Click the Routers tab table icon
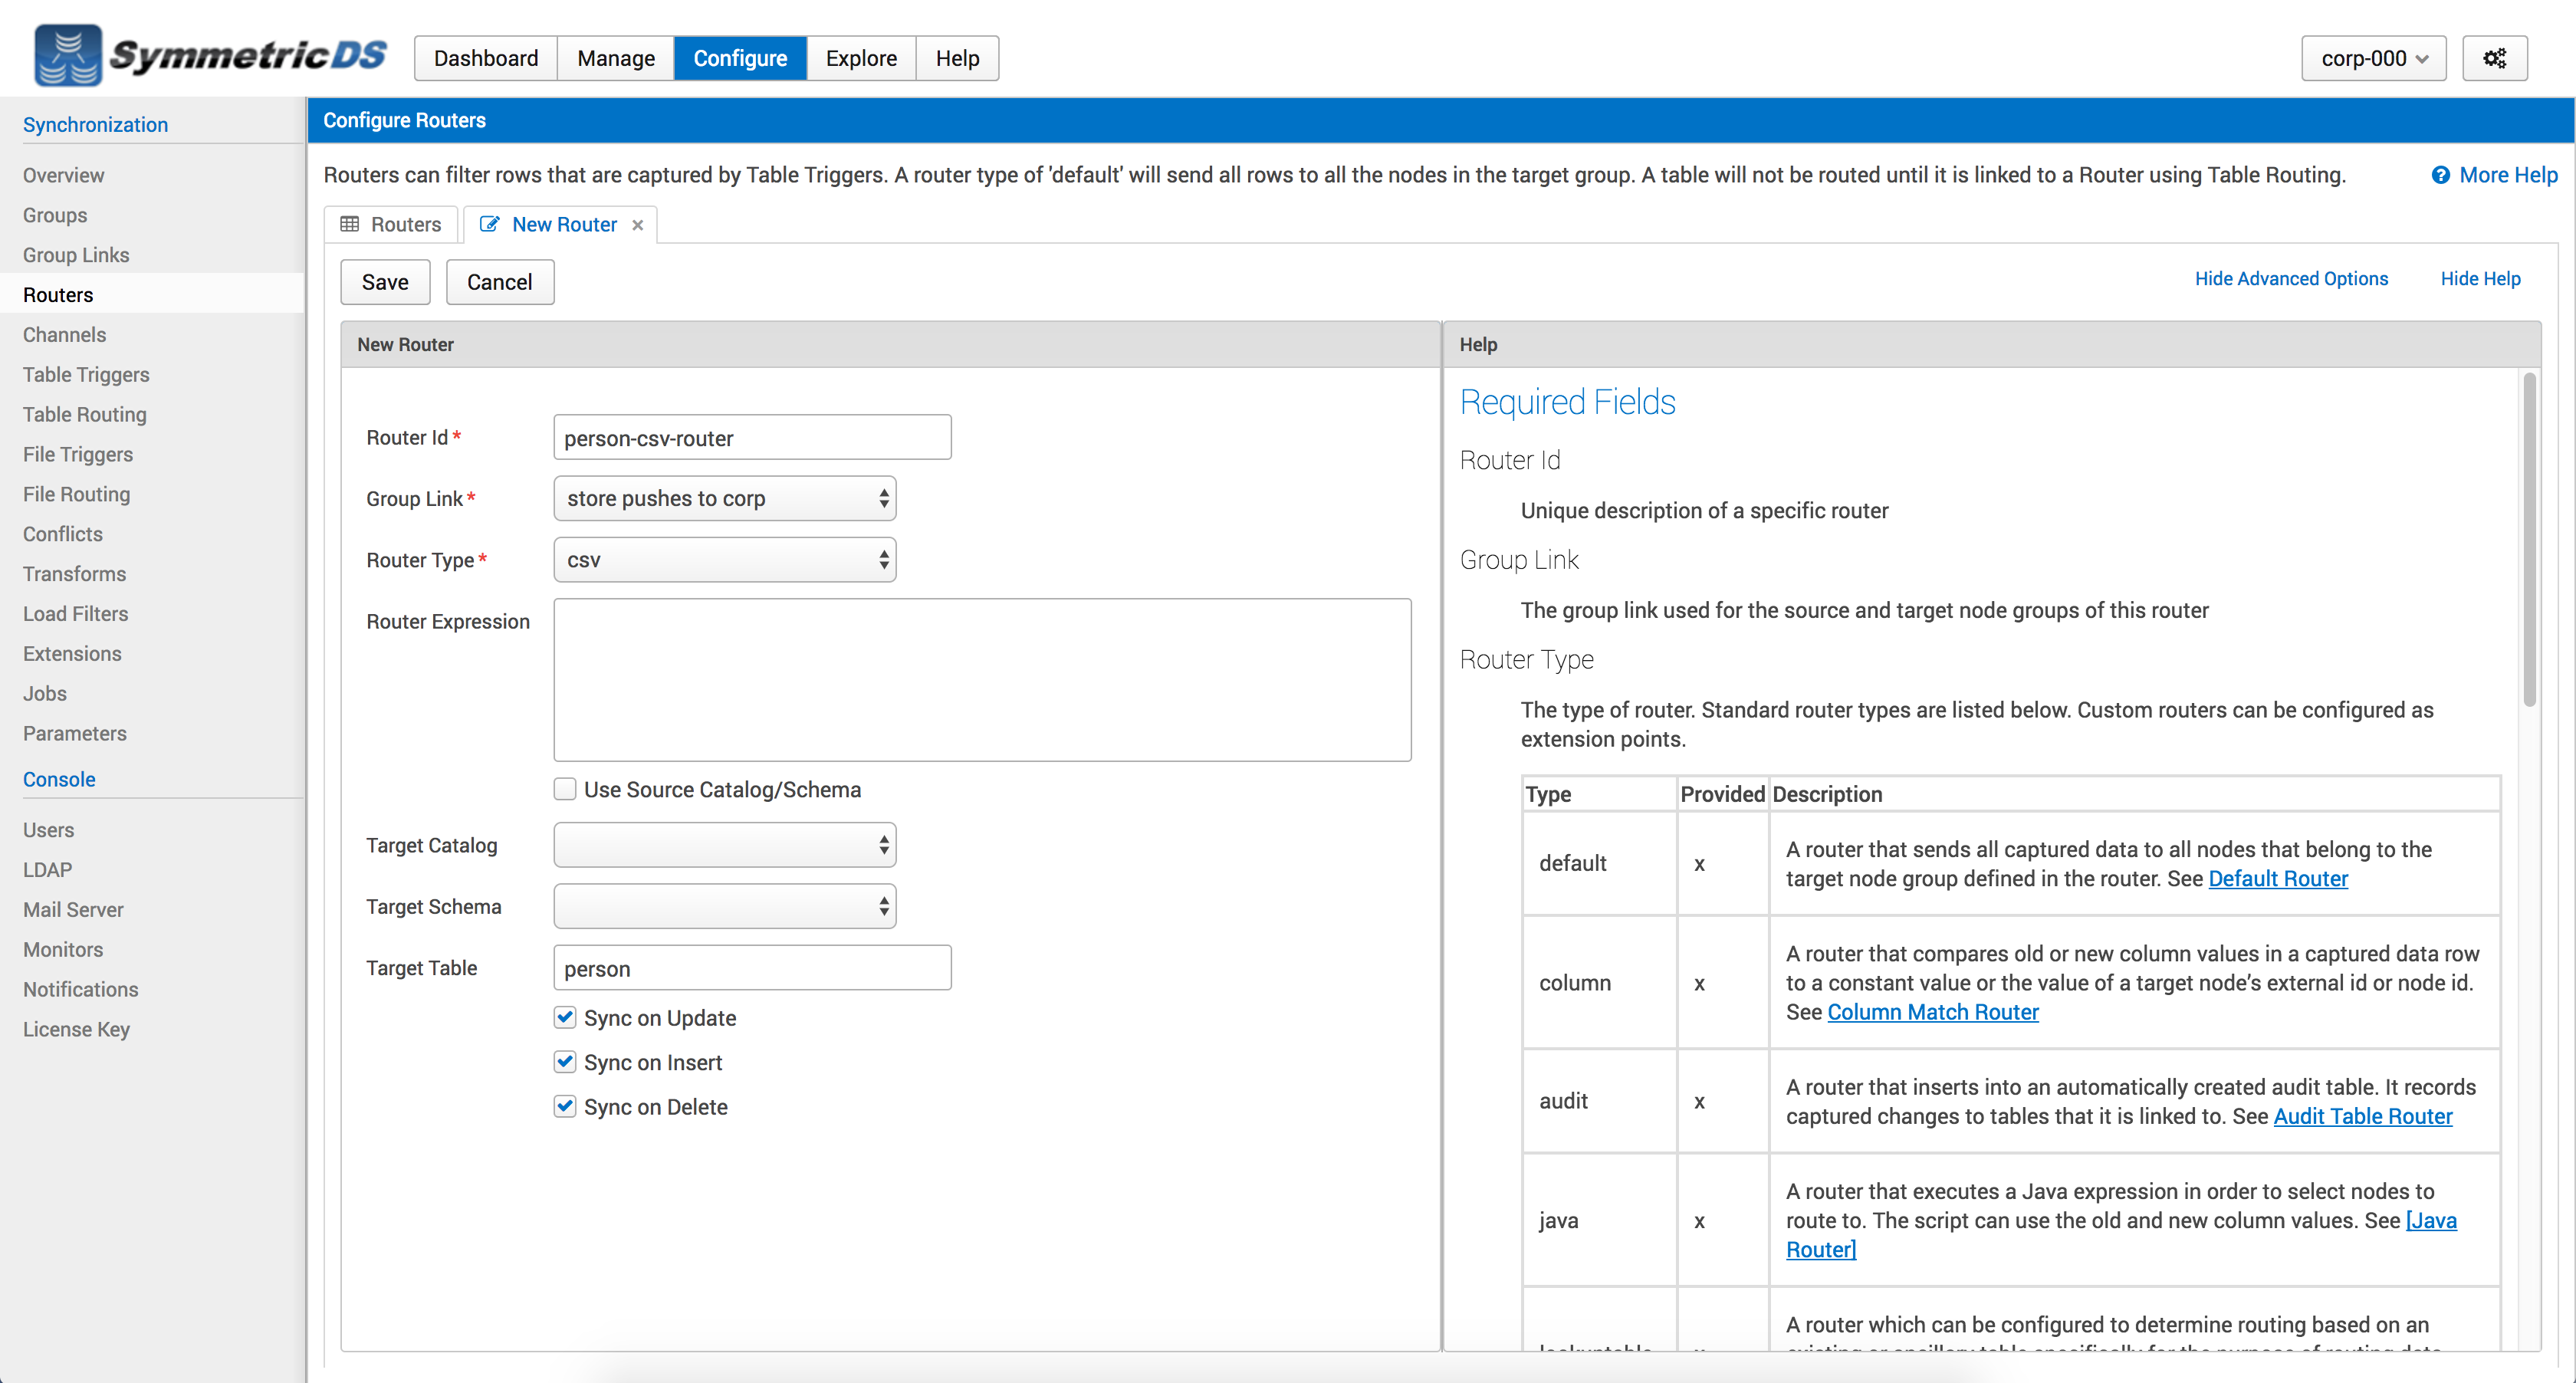This screenshot has width=2576, height=1383. coord(349,224)
